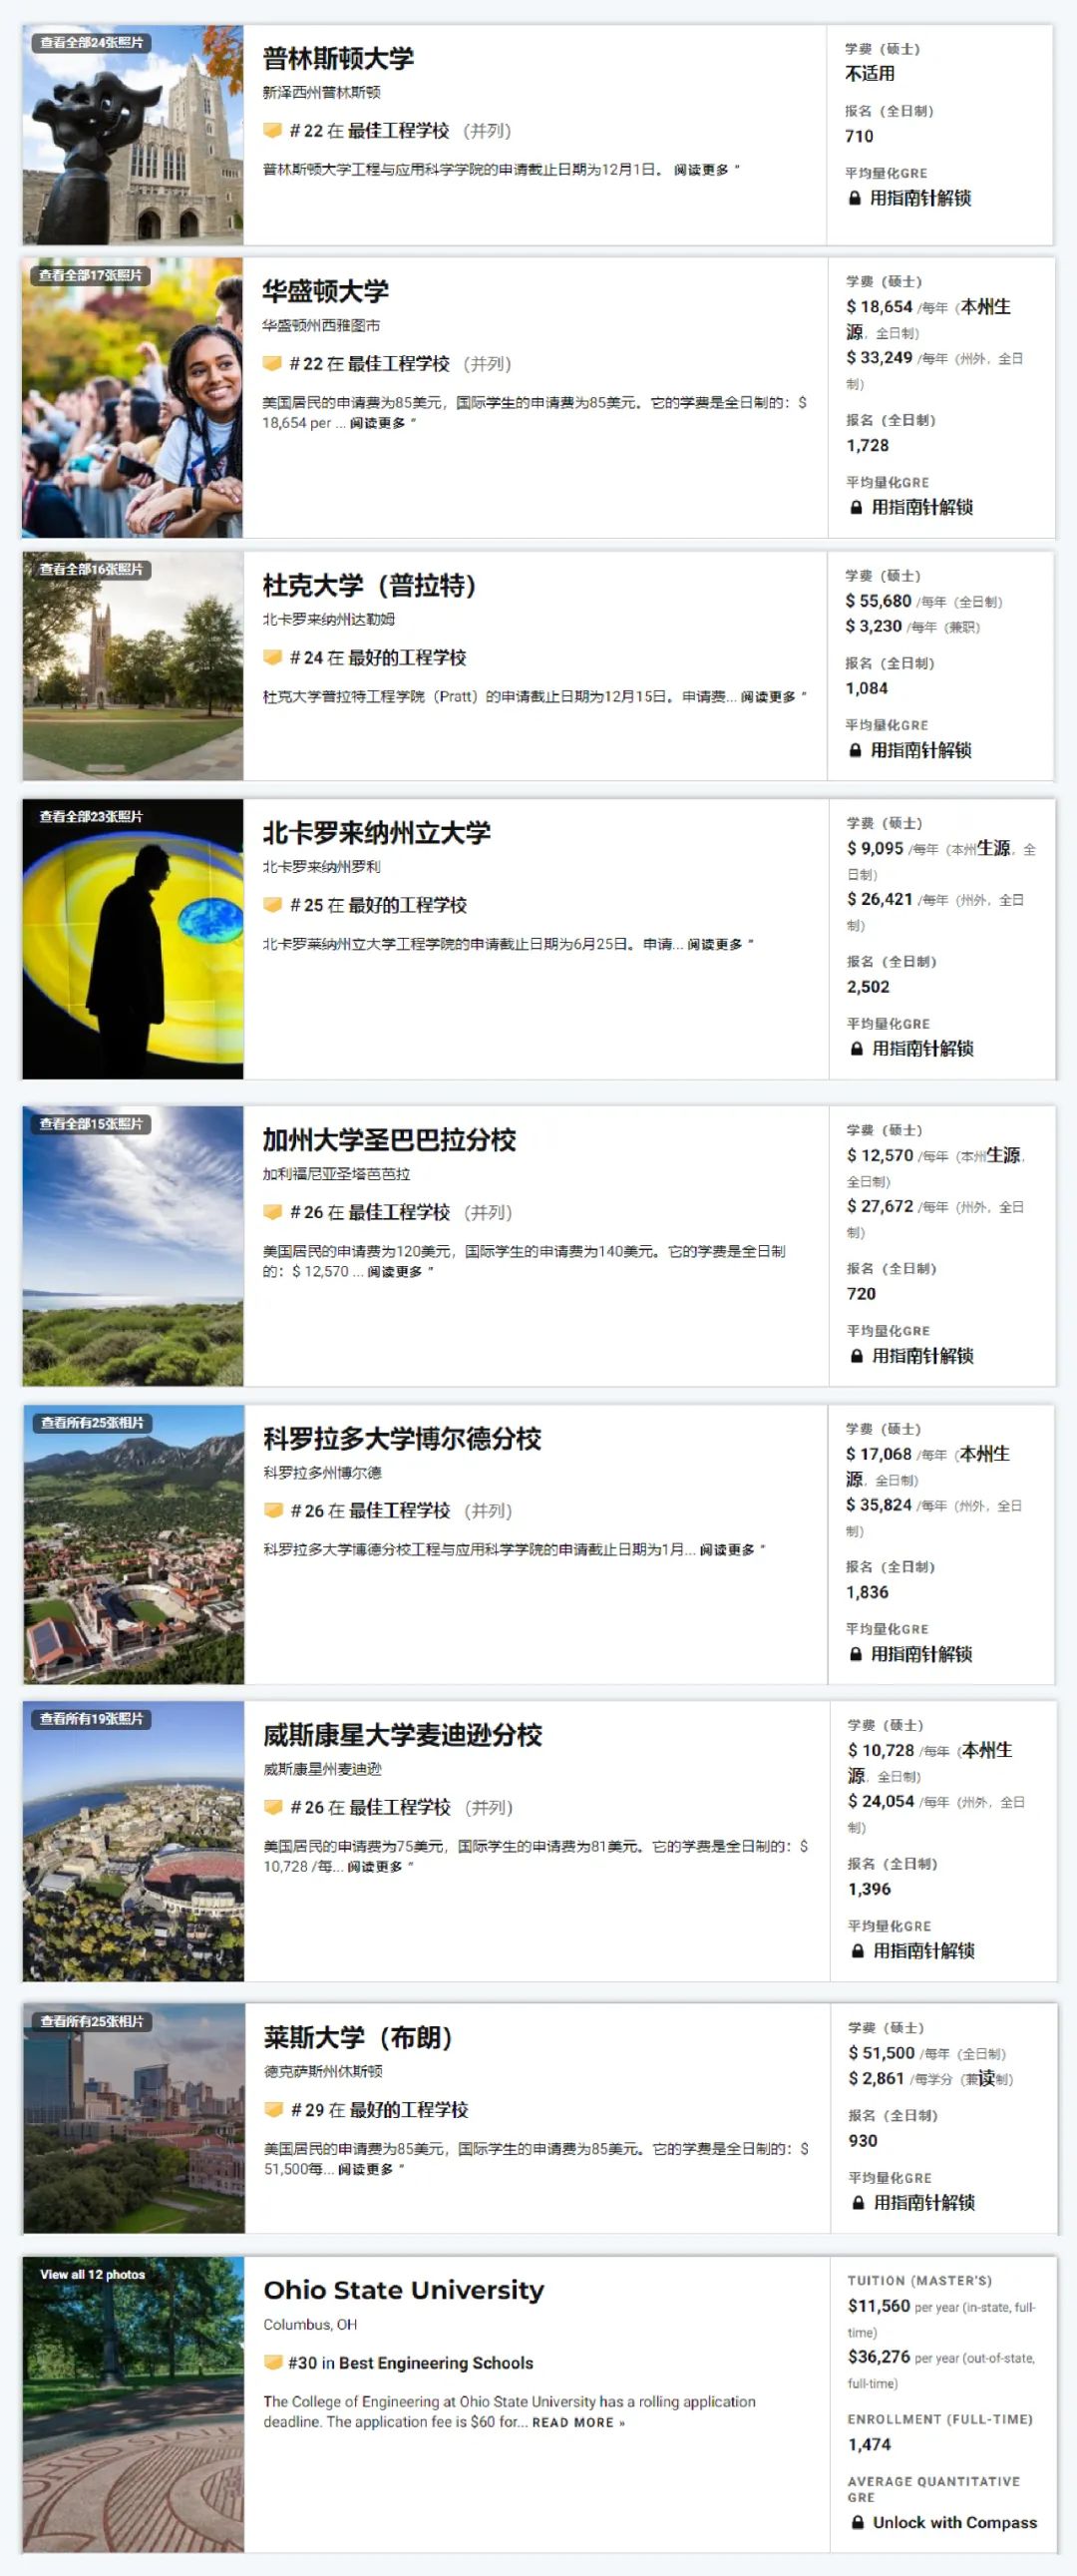Open the 杜克大学（普拉特）school page
This screenshot has width=1077, height=2576.
click(x=369, y=586)
